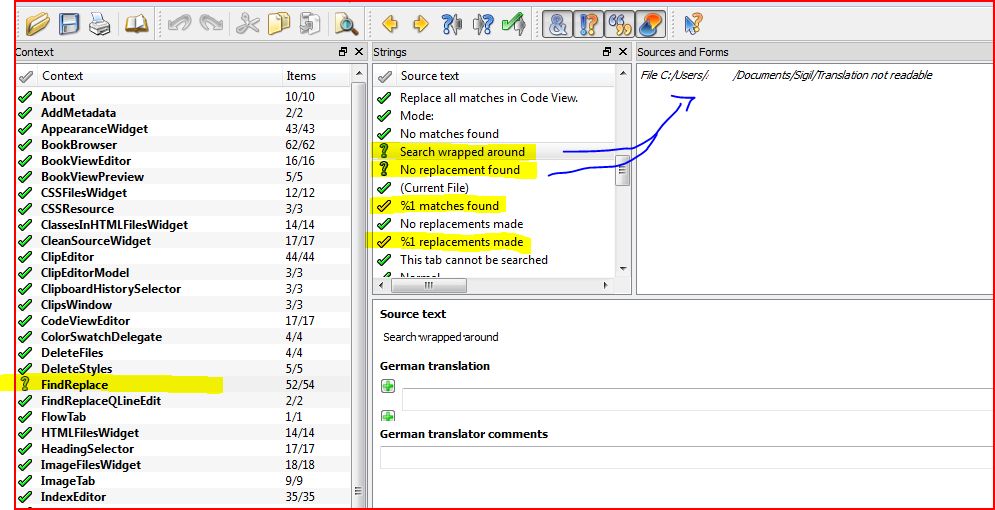Click status column header in Strings list
995x510 pixels.
click(385, 76)
